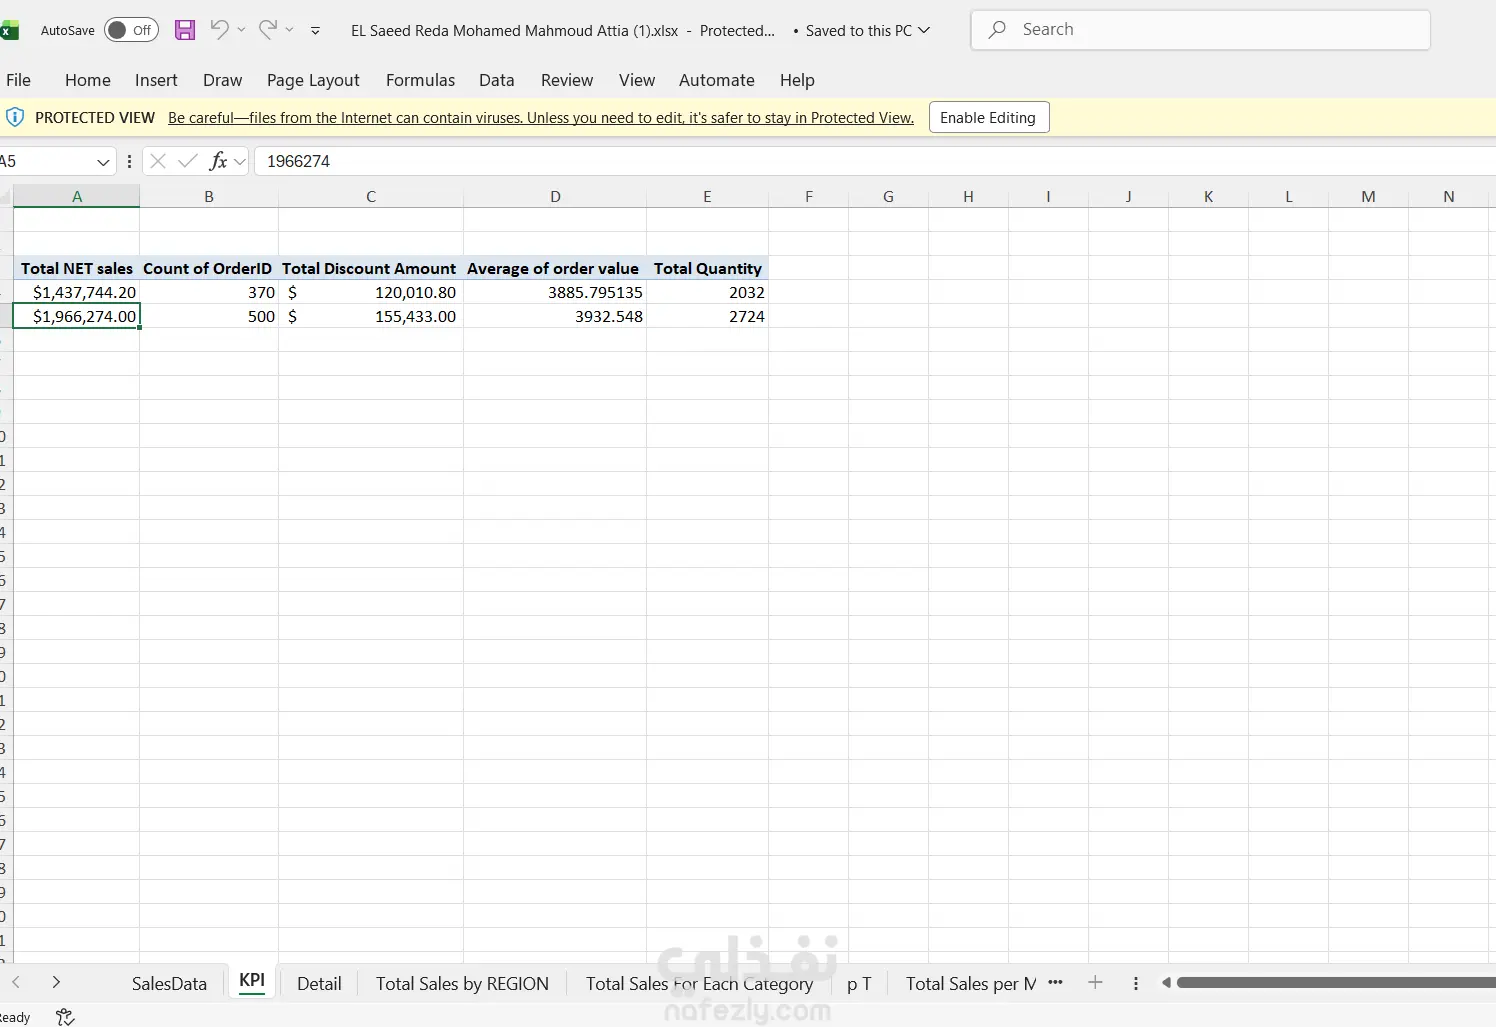Screen dimensions: 1496x1027
Task: Select cell with $1,966,274.00
Action: tap(77, 316)
